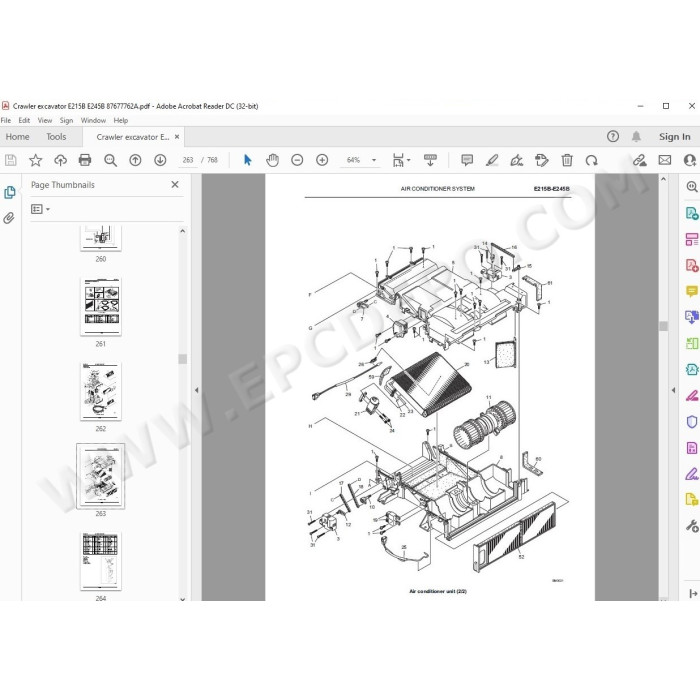Print the document with the printer icon
This screenshot has height=700, width=700.
[x=85, y=160]
